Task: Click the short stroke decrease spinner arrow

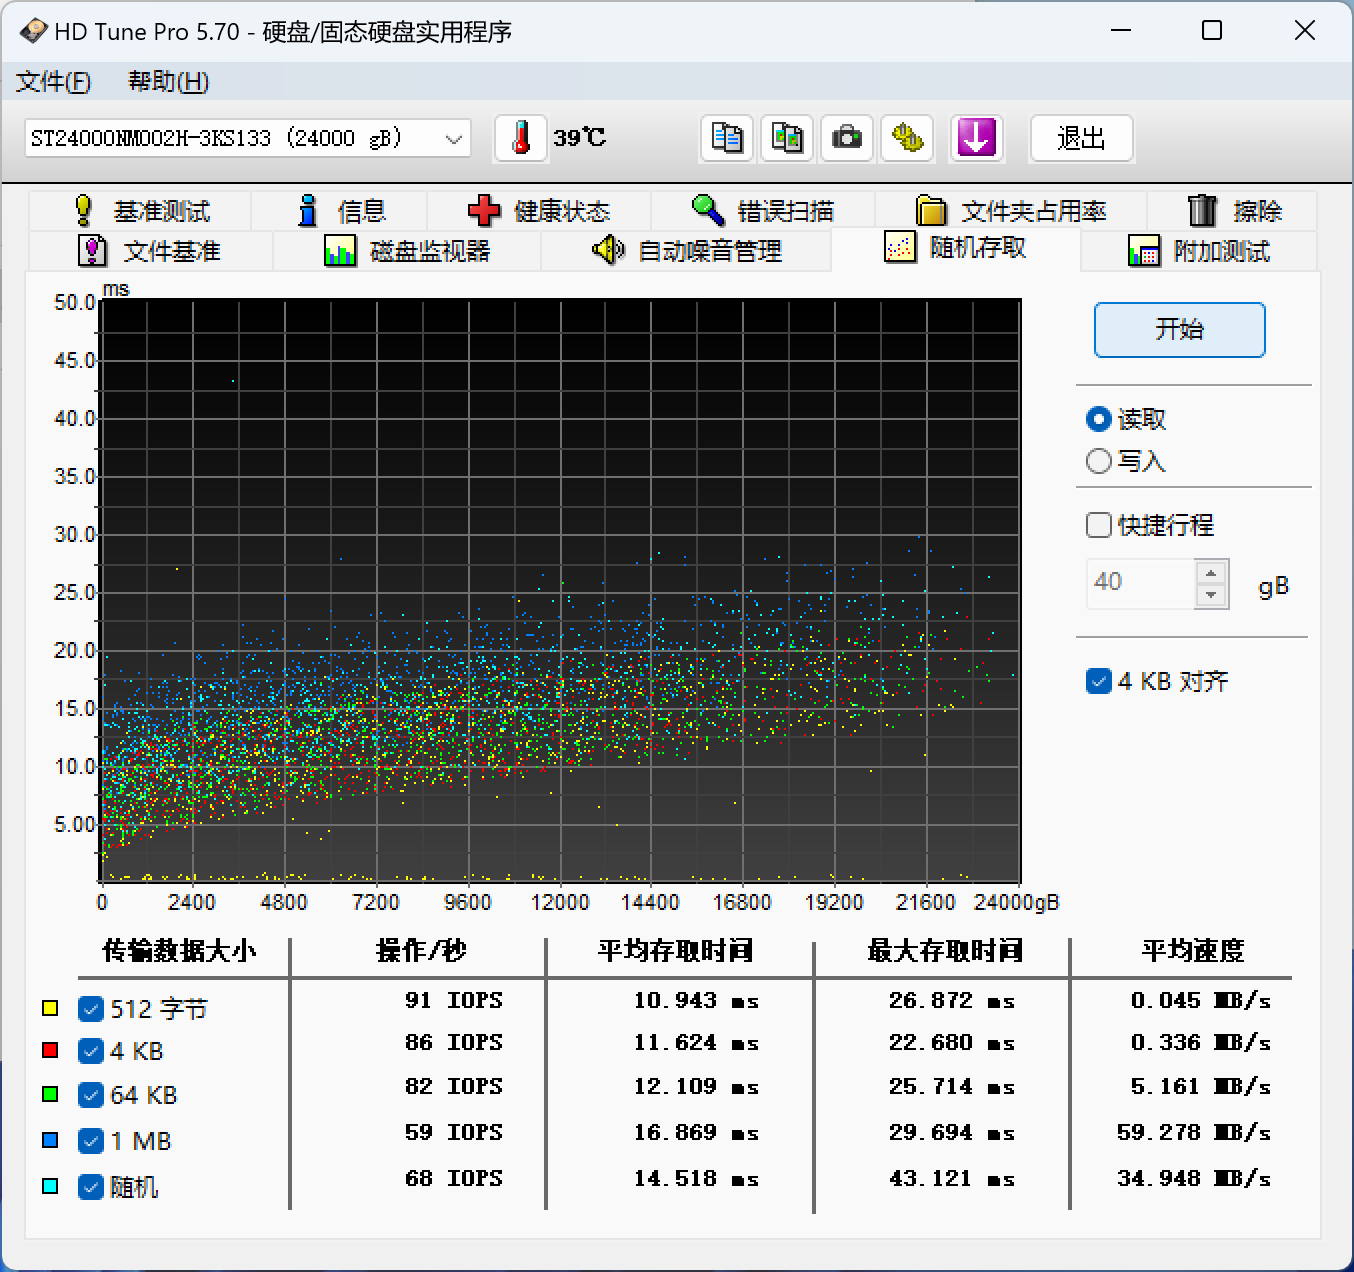Action: tap(1211, 596)
